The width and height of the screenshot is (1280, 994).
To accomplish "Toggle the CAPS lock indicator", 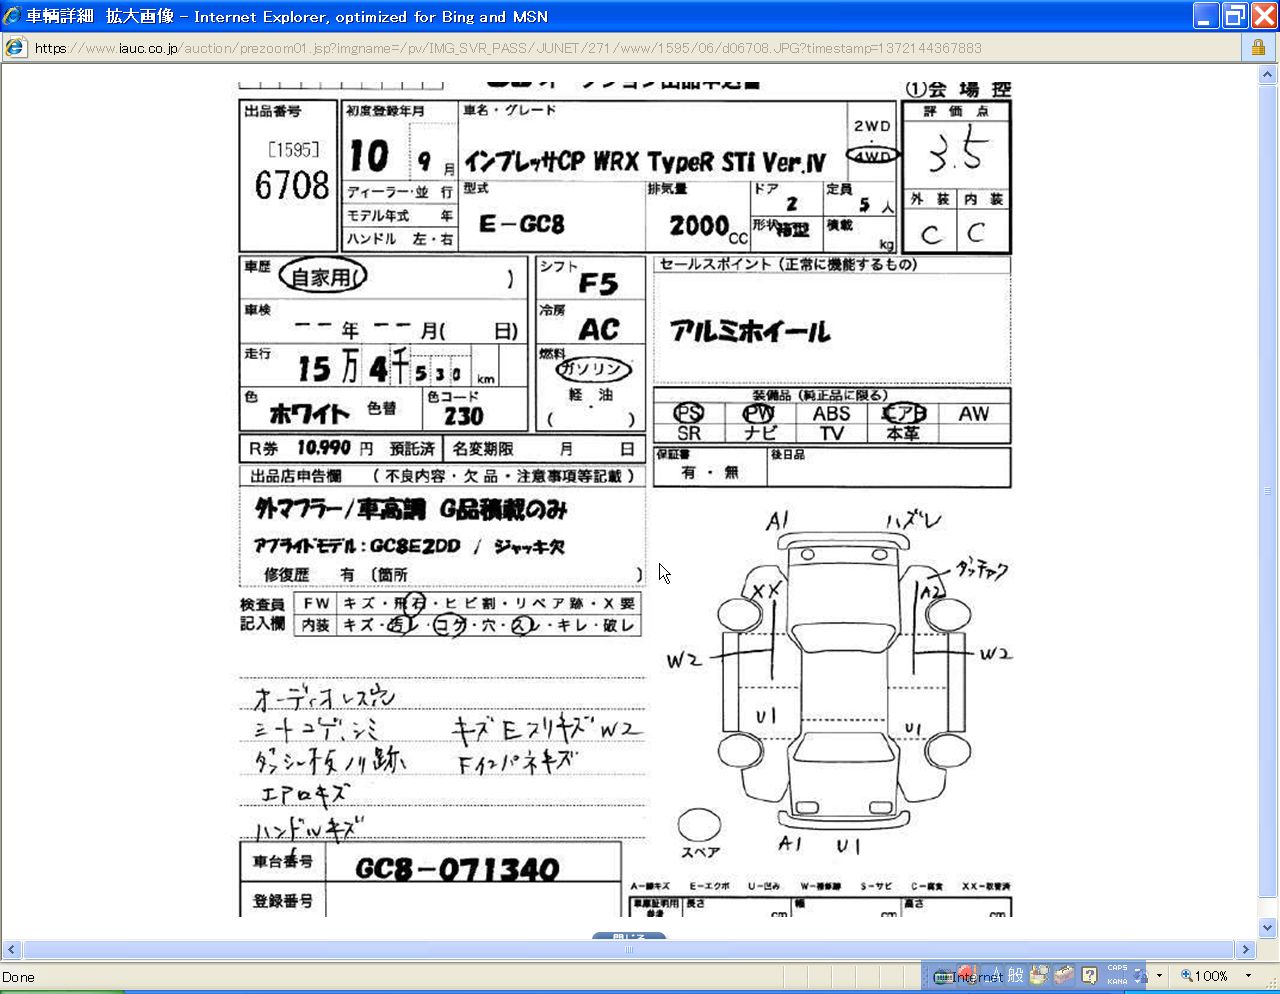I will (x=1117, y=968).
